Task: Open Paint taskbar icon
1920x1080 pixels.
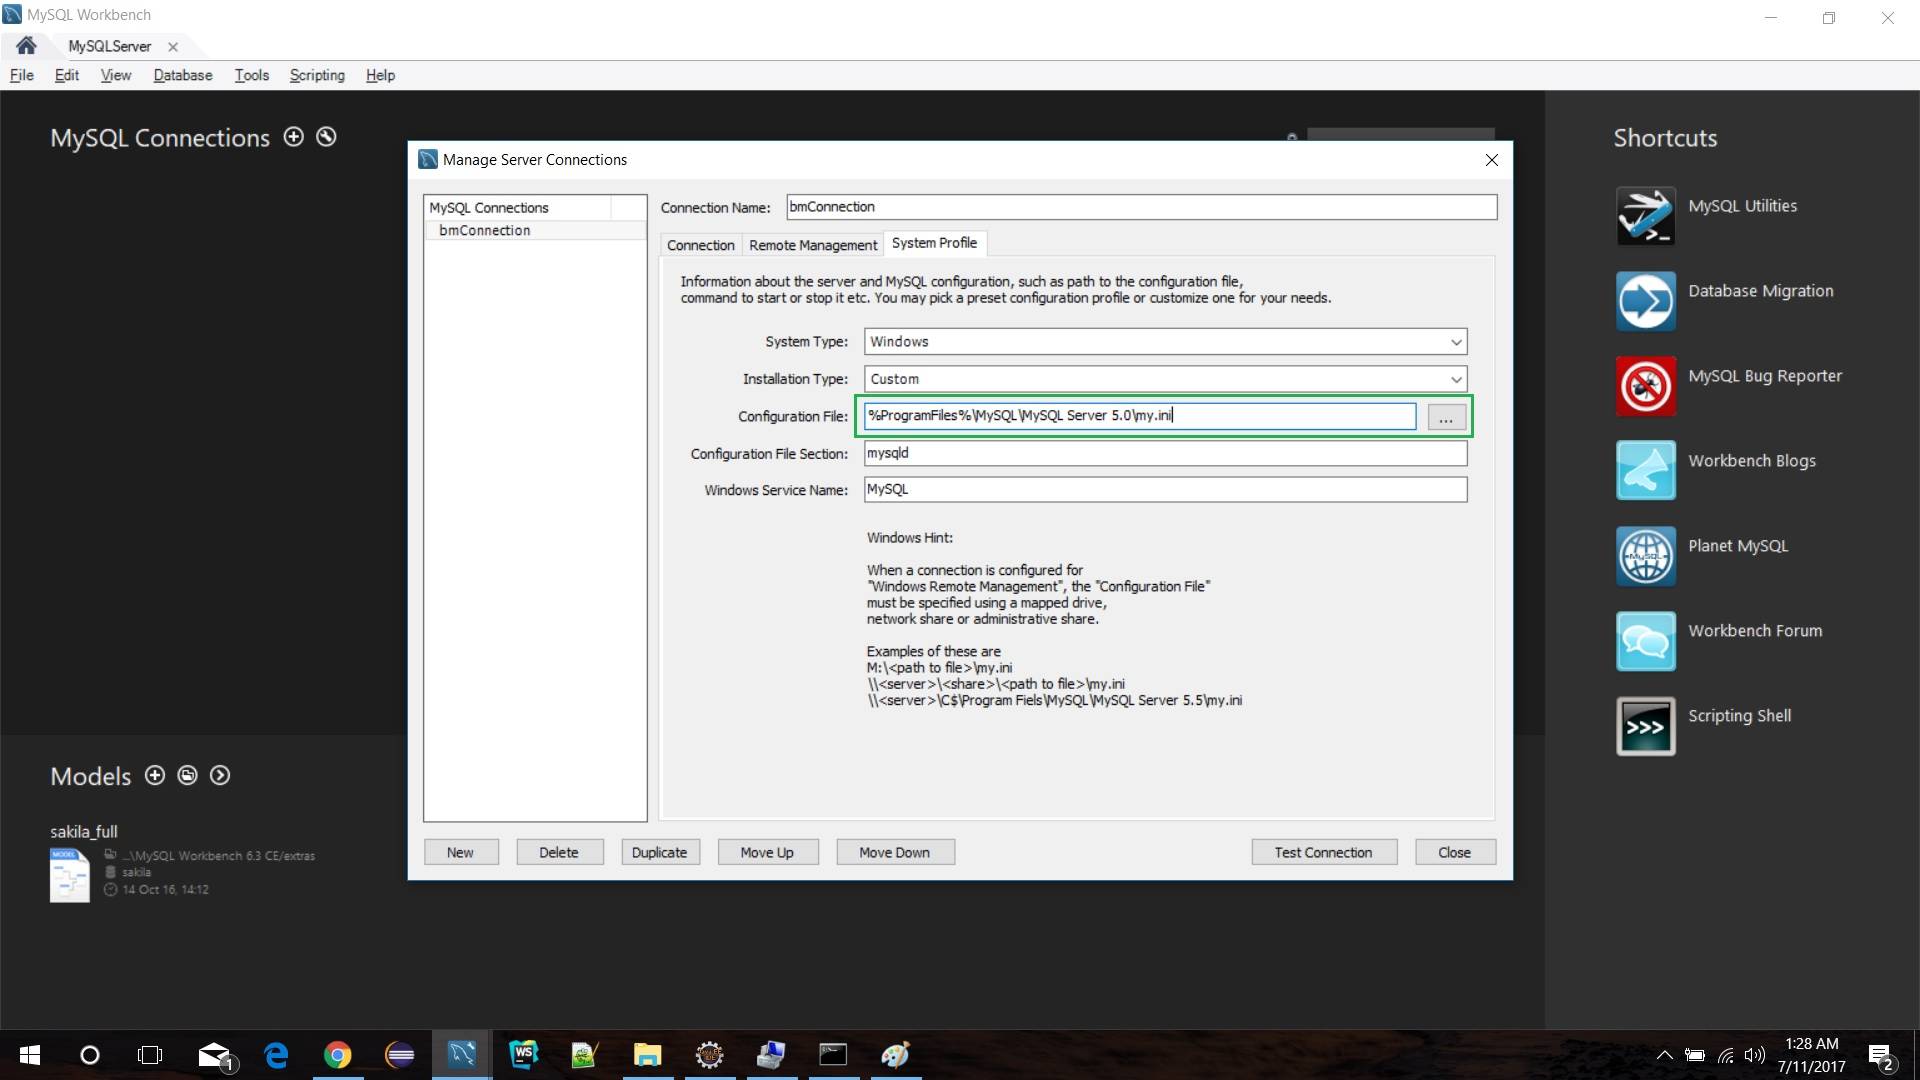Action: 895,1055
